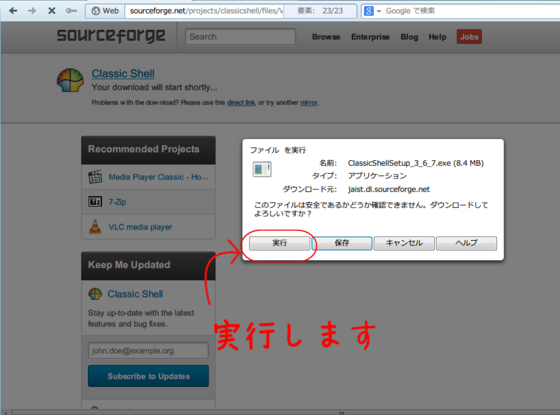This screenshot has width=560, height=415.
Task: Click the 保存 (Save) button
Action: [342, 243]
